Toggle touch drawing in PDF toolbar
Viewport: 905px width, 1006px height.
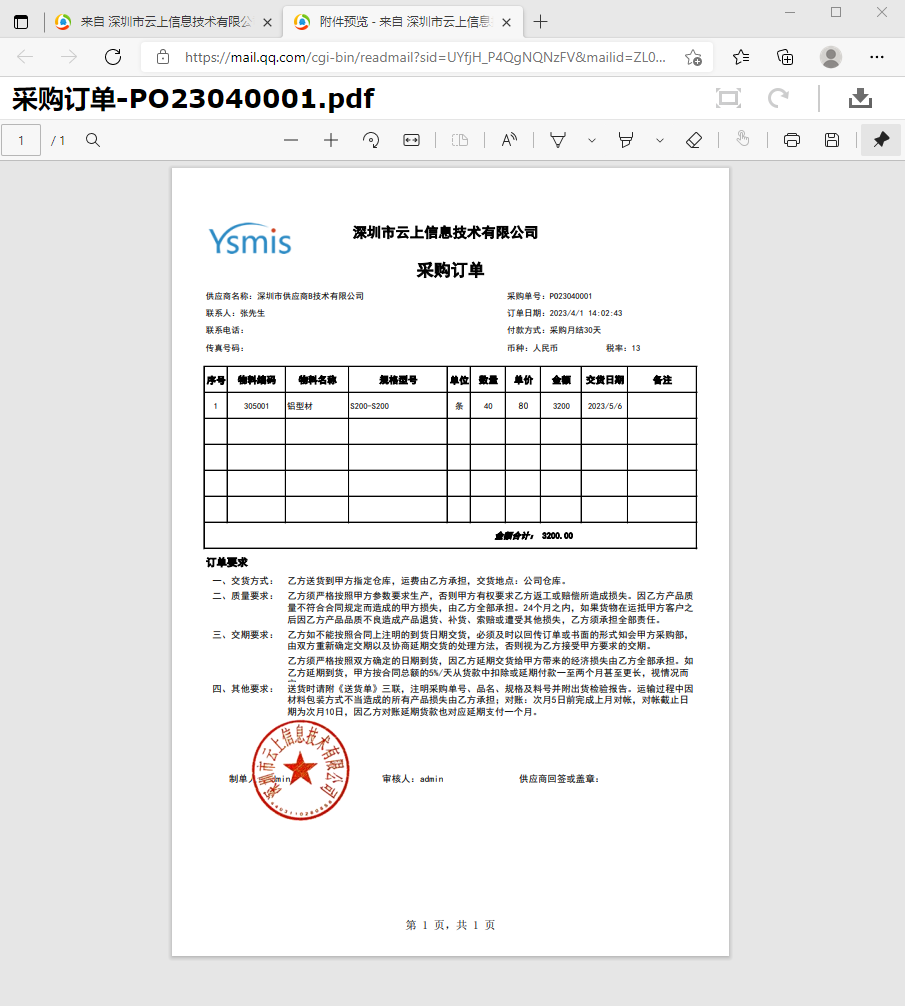coord(743,139)
